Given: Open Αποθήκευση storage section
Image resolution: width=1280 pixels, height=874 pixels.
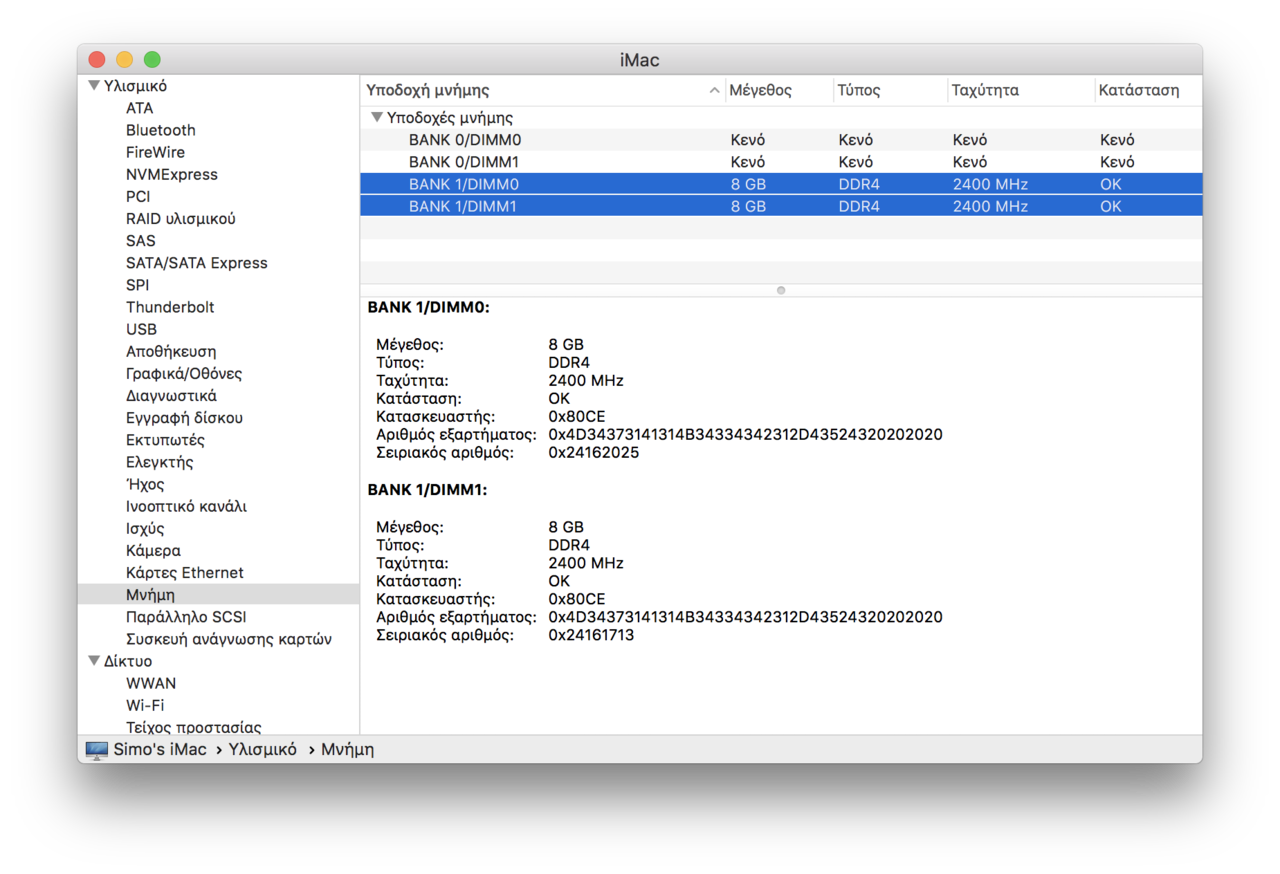Looking at the screenshot, I should pos(171,351).
